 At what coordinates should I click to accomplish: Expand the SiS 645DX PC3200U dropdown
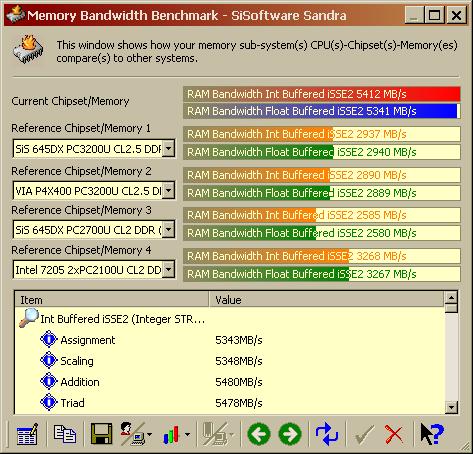[169, 148]
